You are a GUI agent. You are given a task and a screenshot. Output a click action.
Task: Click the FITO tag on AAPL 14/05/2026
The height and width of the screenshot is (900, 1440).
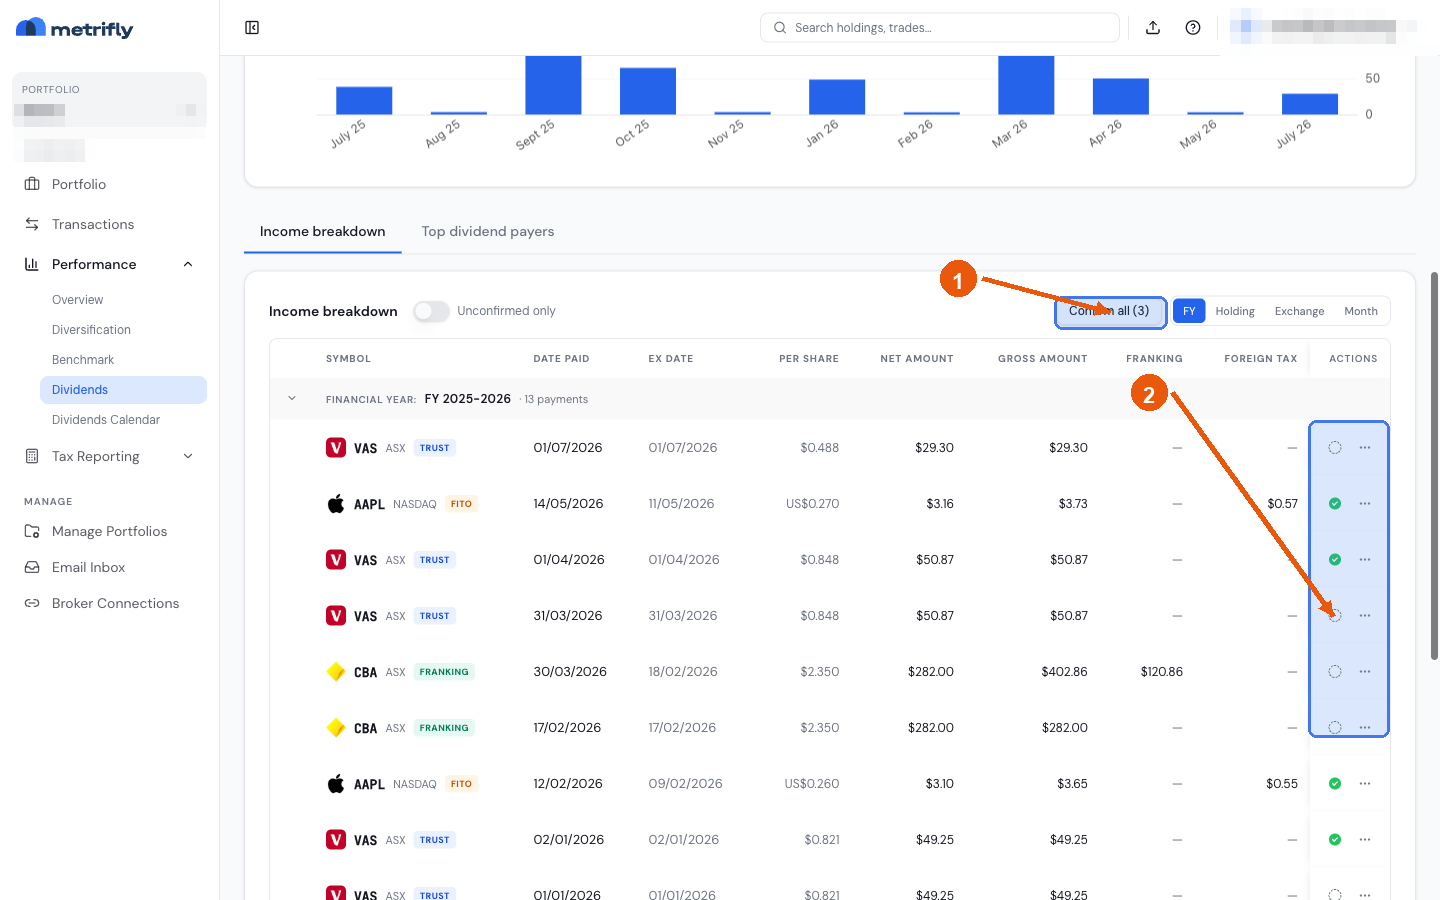tap(461, 504)
